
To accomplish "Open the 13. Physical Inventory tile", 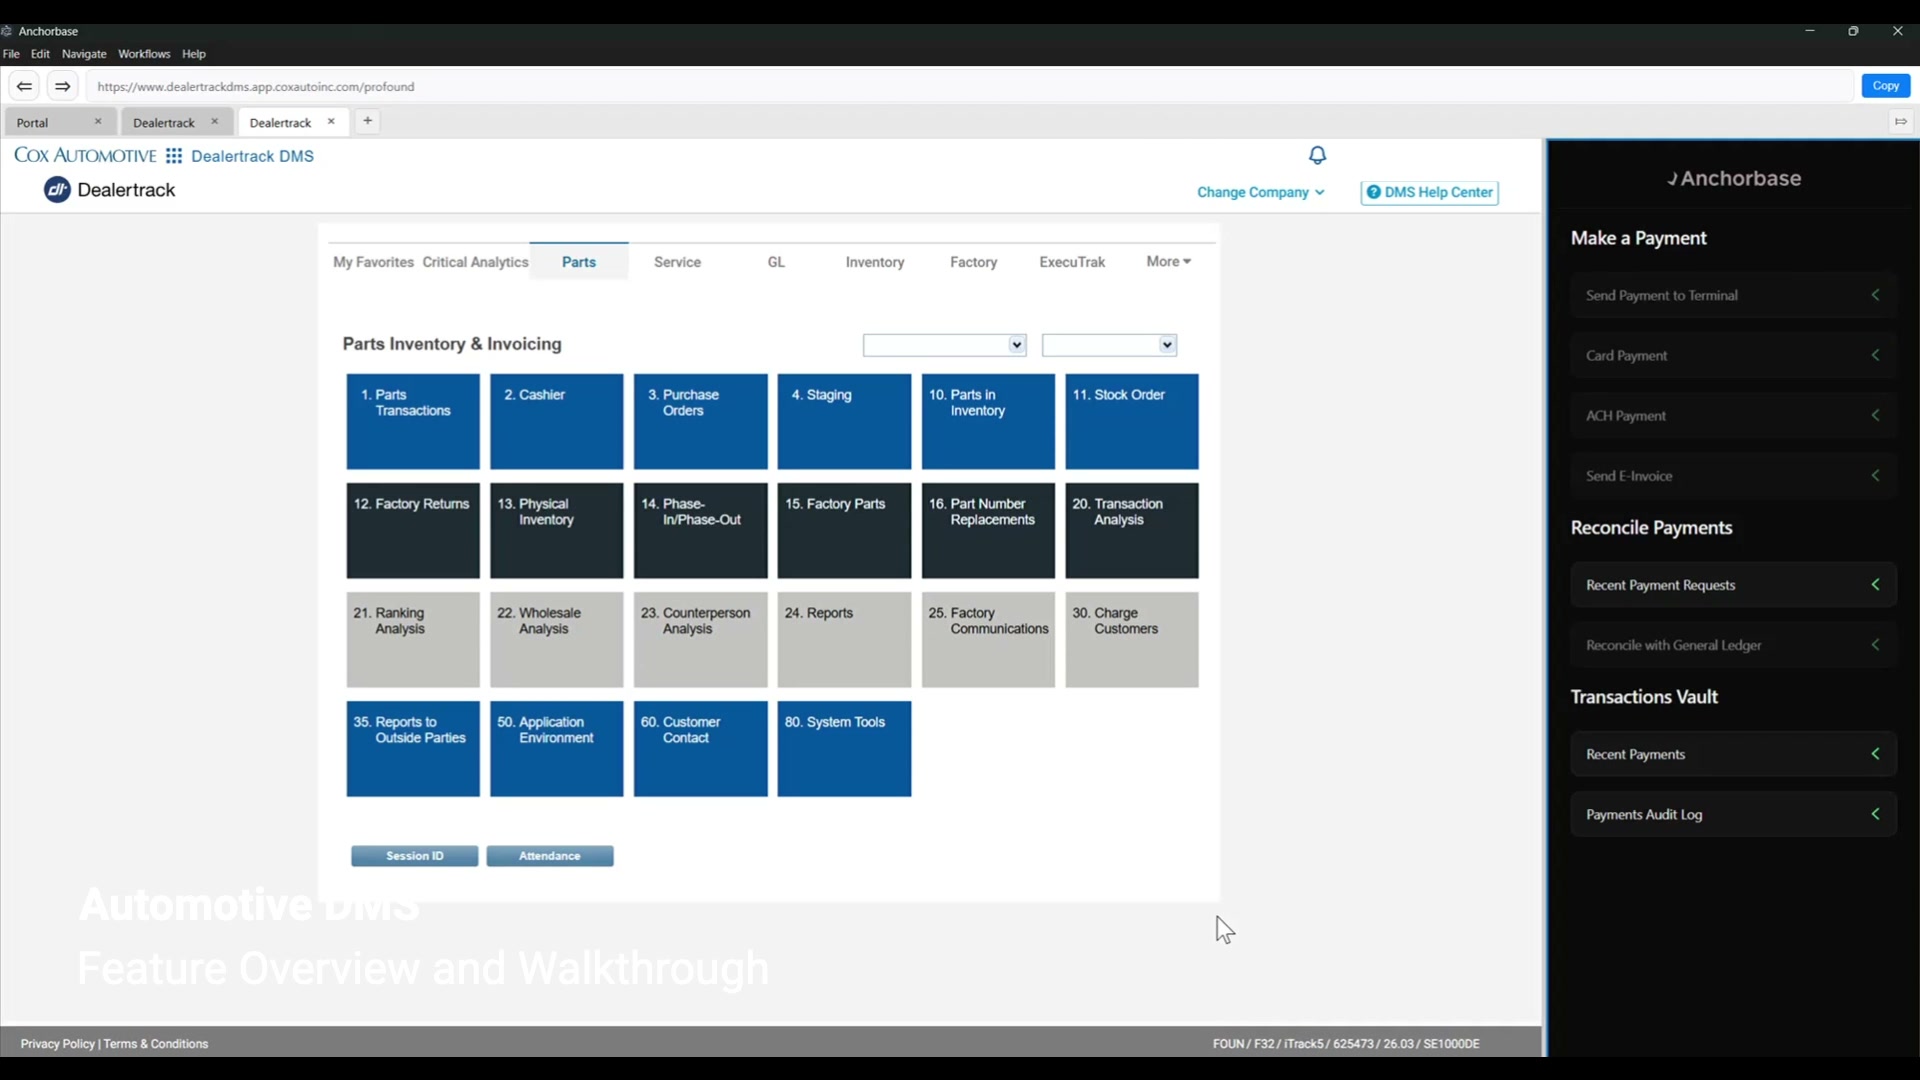I will (x=556, y=530).
